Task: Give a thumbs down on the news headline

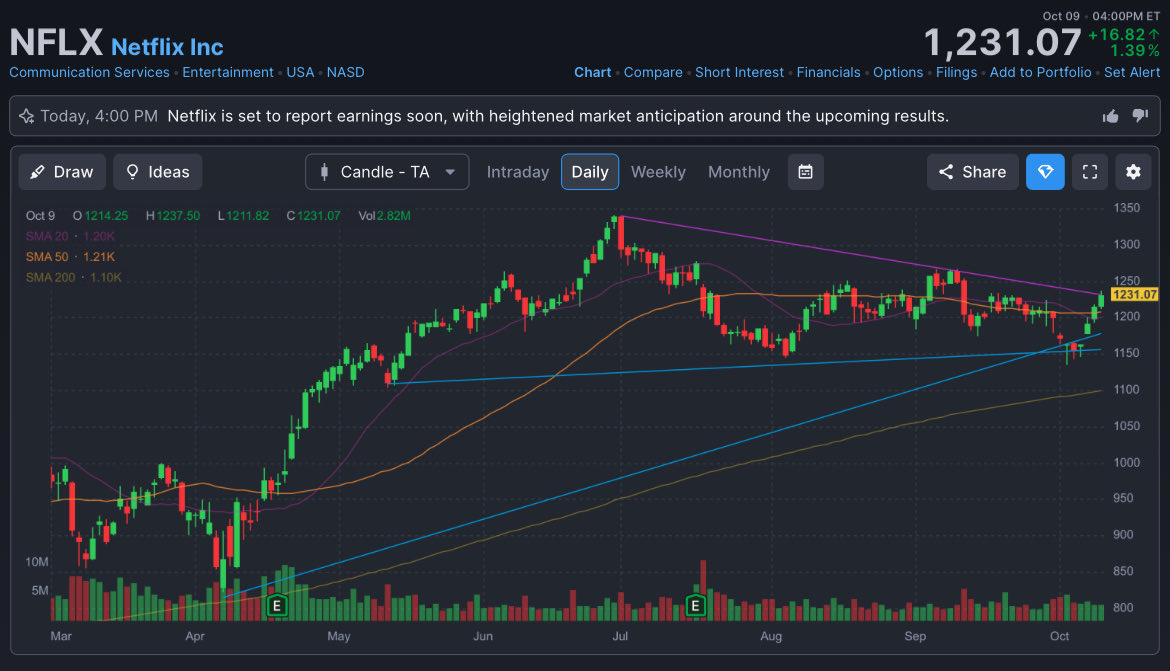Action: coord(1140,115)
